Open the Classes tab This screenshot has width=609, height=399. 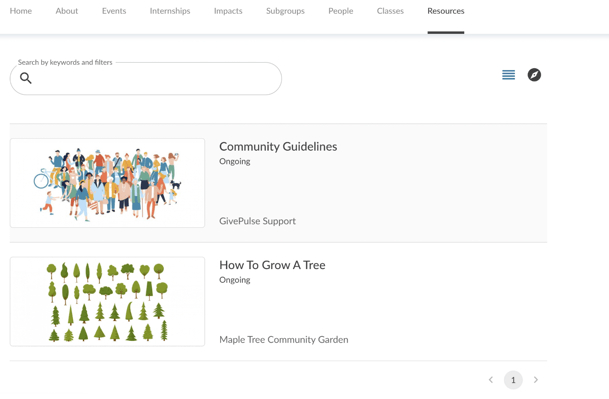coord(390,11)
